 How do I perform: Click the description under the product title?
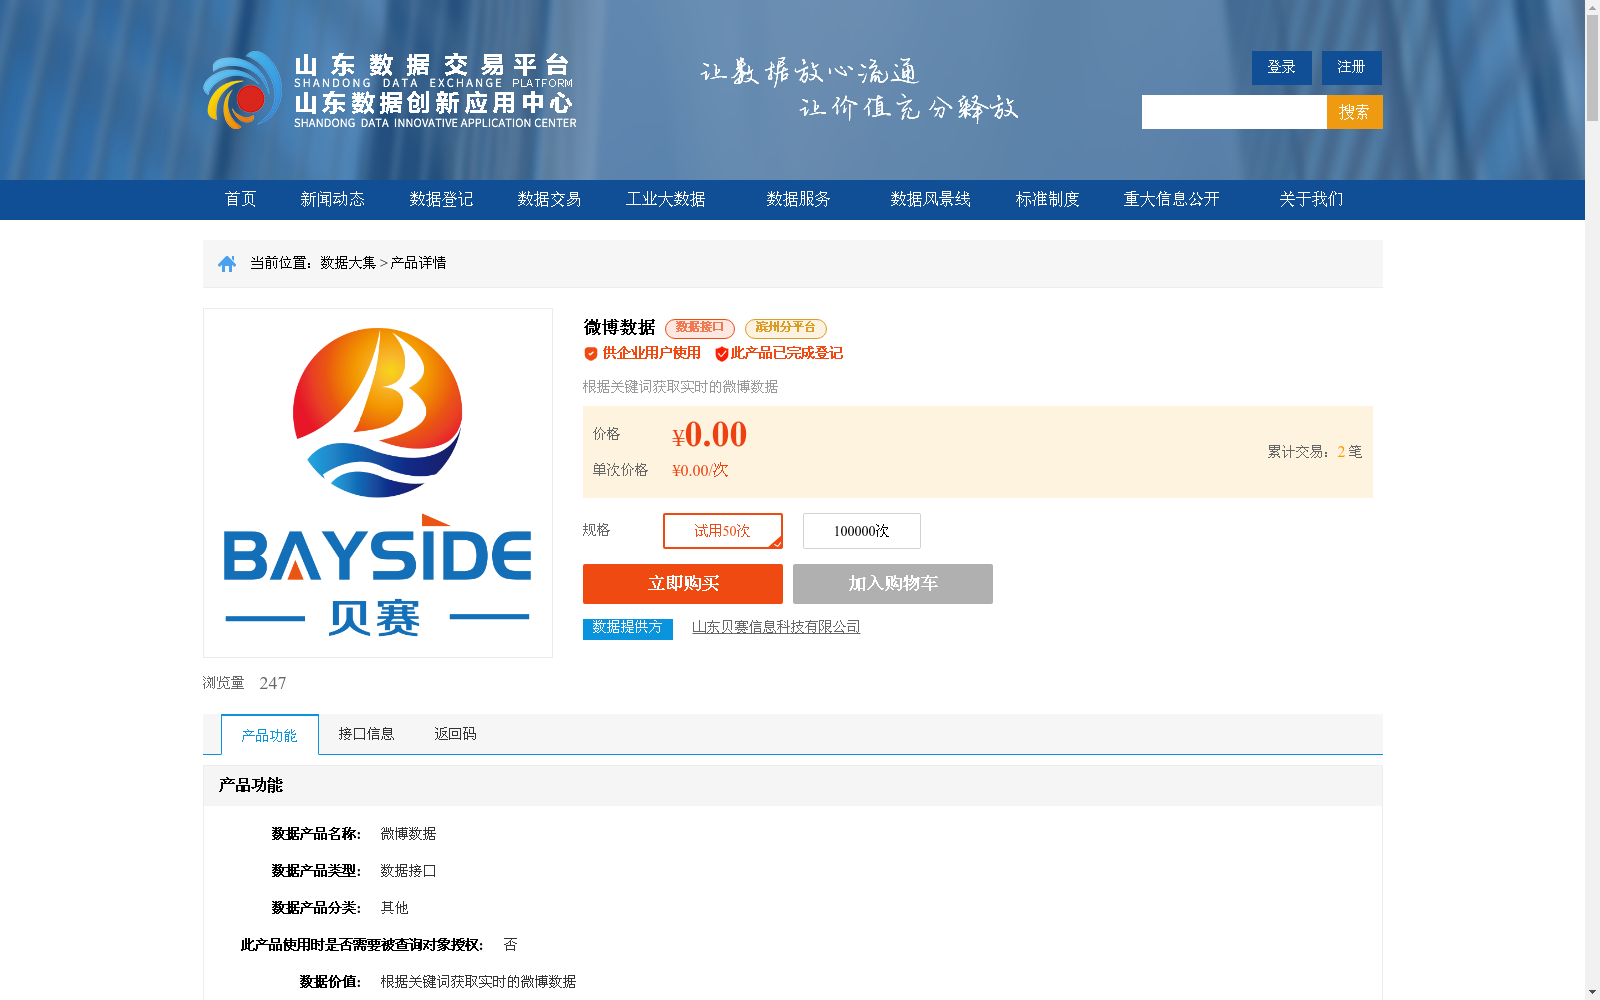click(681, 387)
